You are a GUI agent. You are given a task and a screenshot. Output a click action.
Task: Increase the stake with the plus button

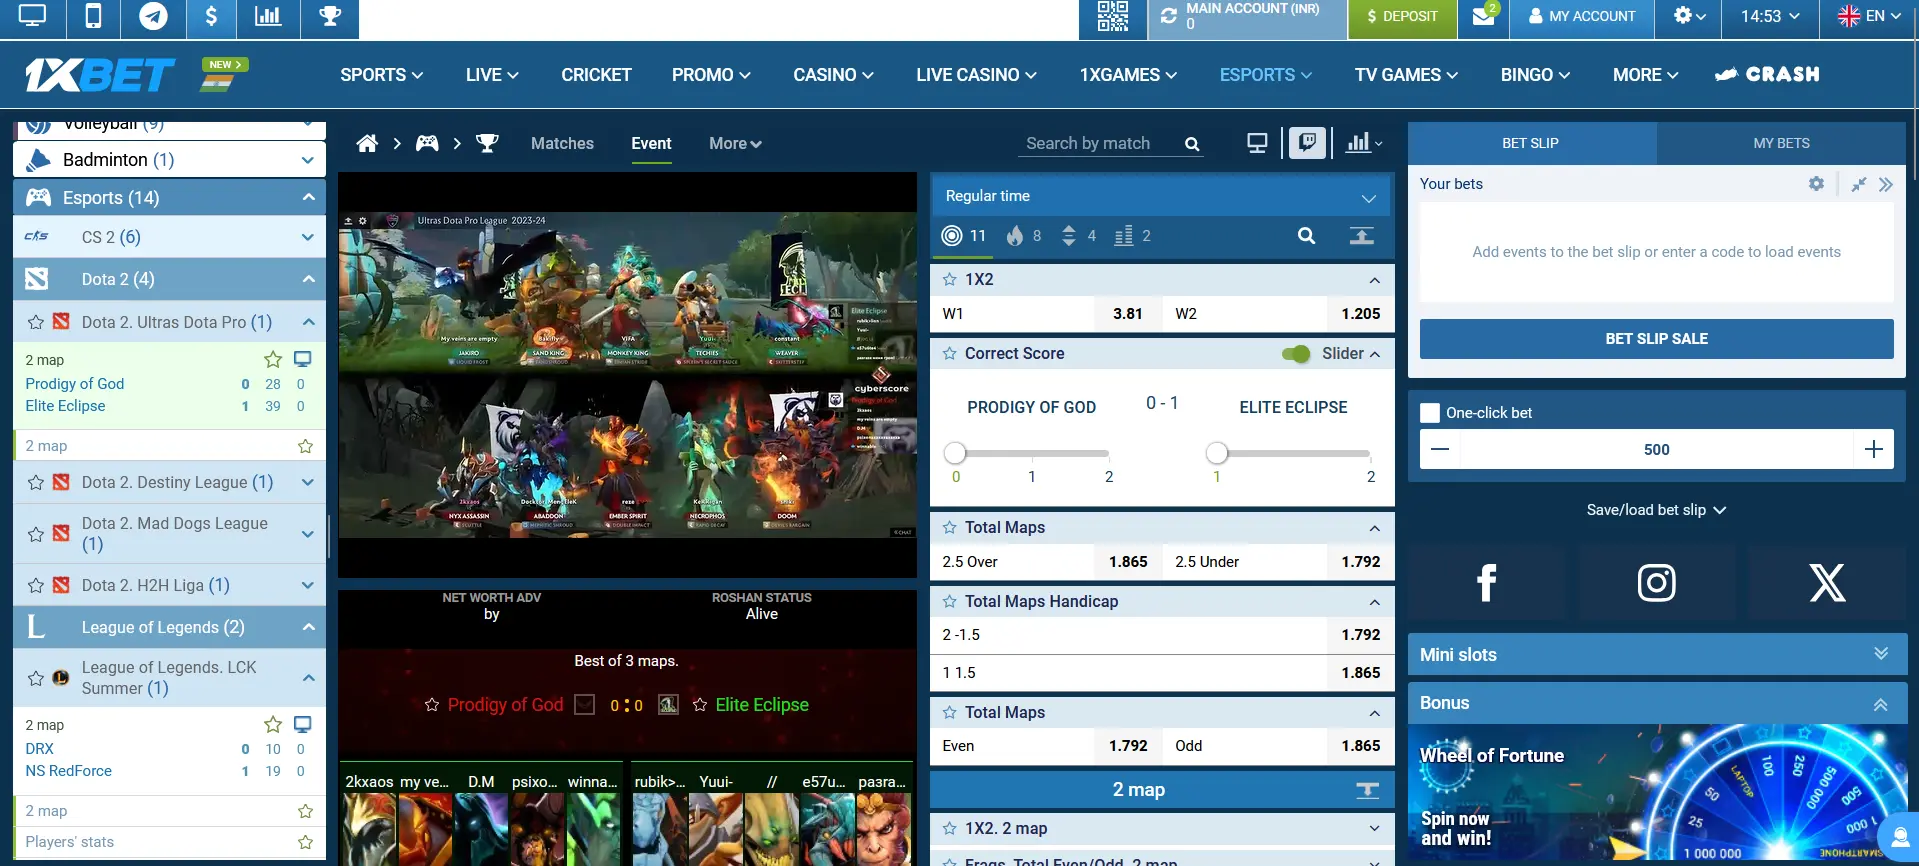tap(1874, 450)
